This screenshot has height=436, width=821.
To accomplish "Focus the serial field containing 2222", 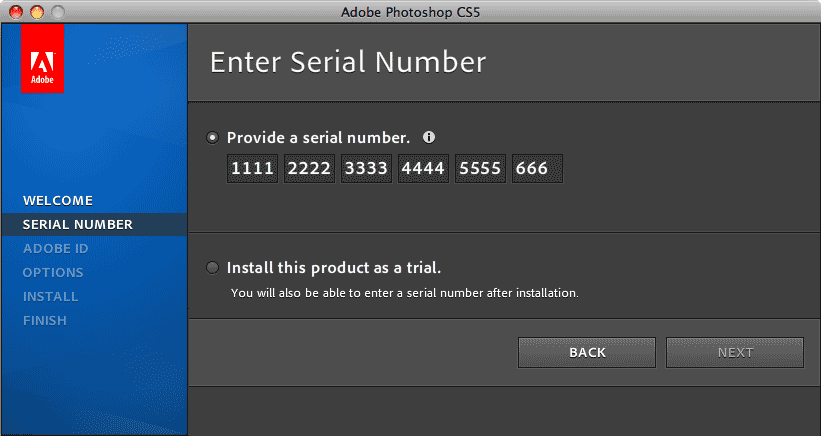I will (309, 169).
